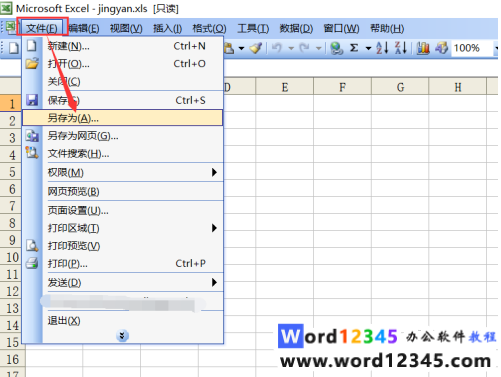
Task: Click the floppy disk save icon
Action: point(32,100)
